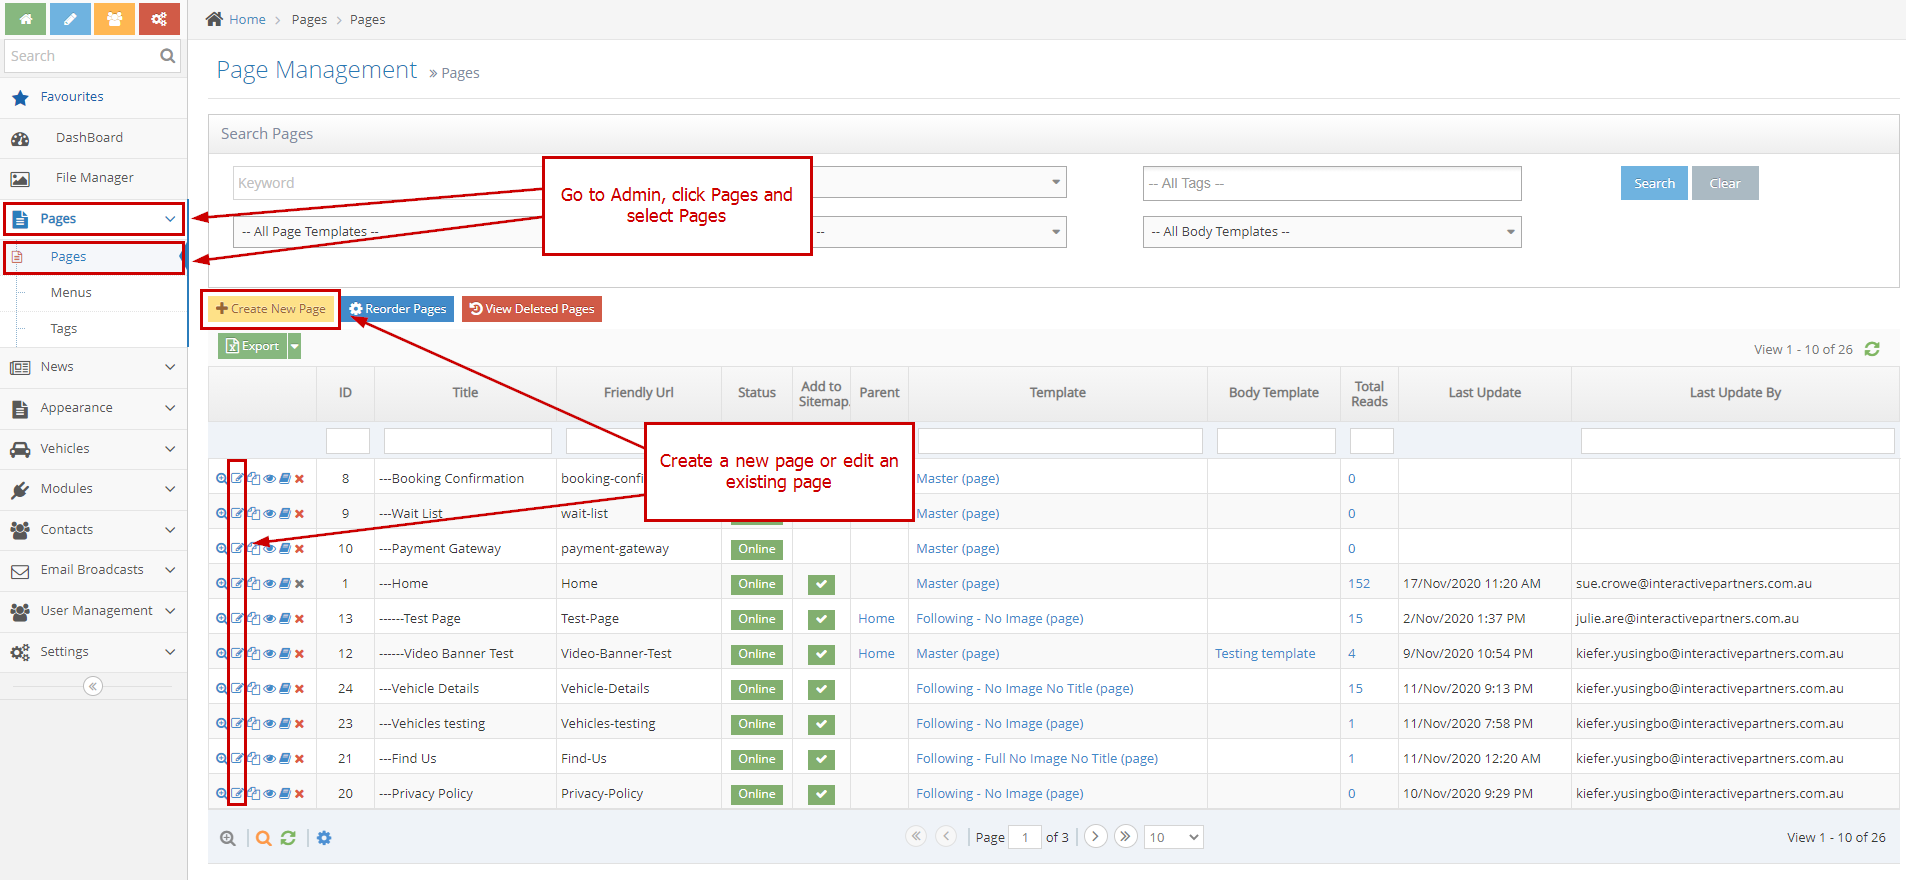Open grid settings gear in footer toolbar
Screen dimensions: 1906x880
[x=324, y=838]
